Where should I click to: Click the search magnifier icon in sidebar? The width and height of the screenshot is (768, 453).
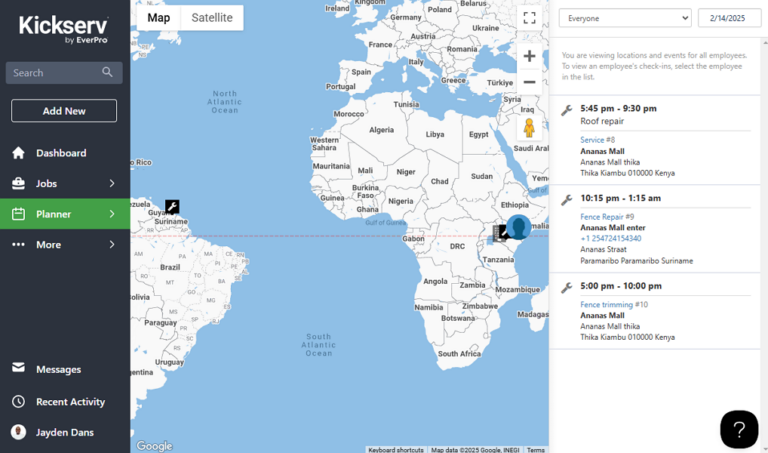pos(107,72)
